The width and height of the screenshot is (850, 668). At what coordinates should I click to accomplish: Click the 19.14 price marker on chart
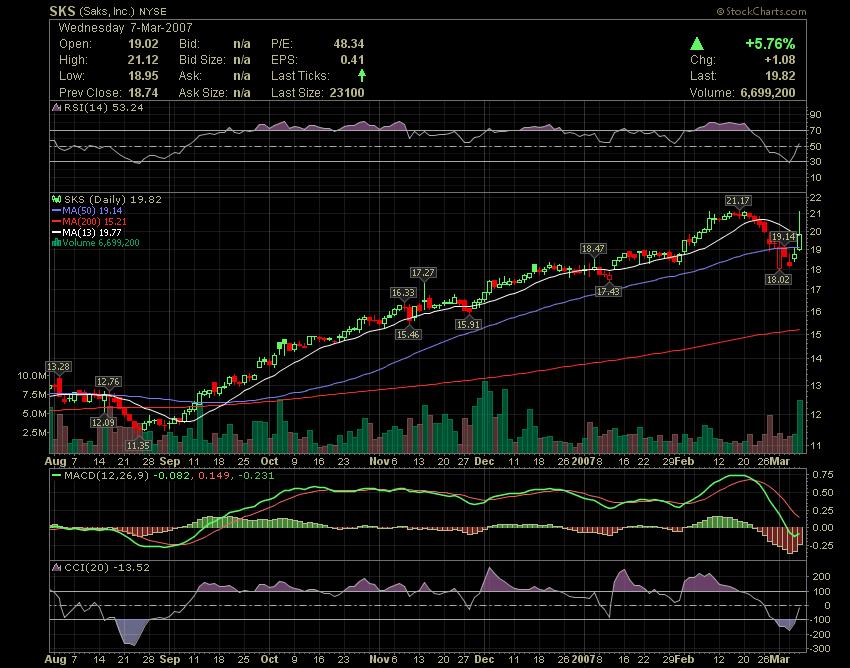pyautogui.click(x=784, y=237)
